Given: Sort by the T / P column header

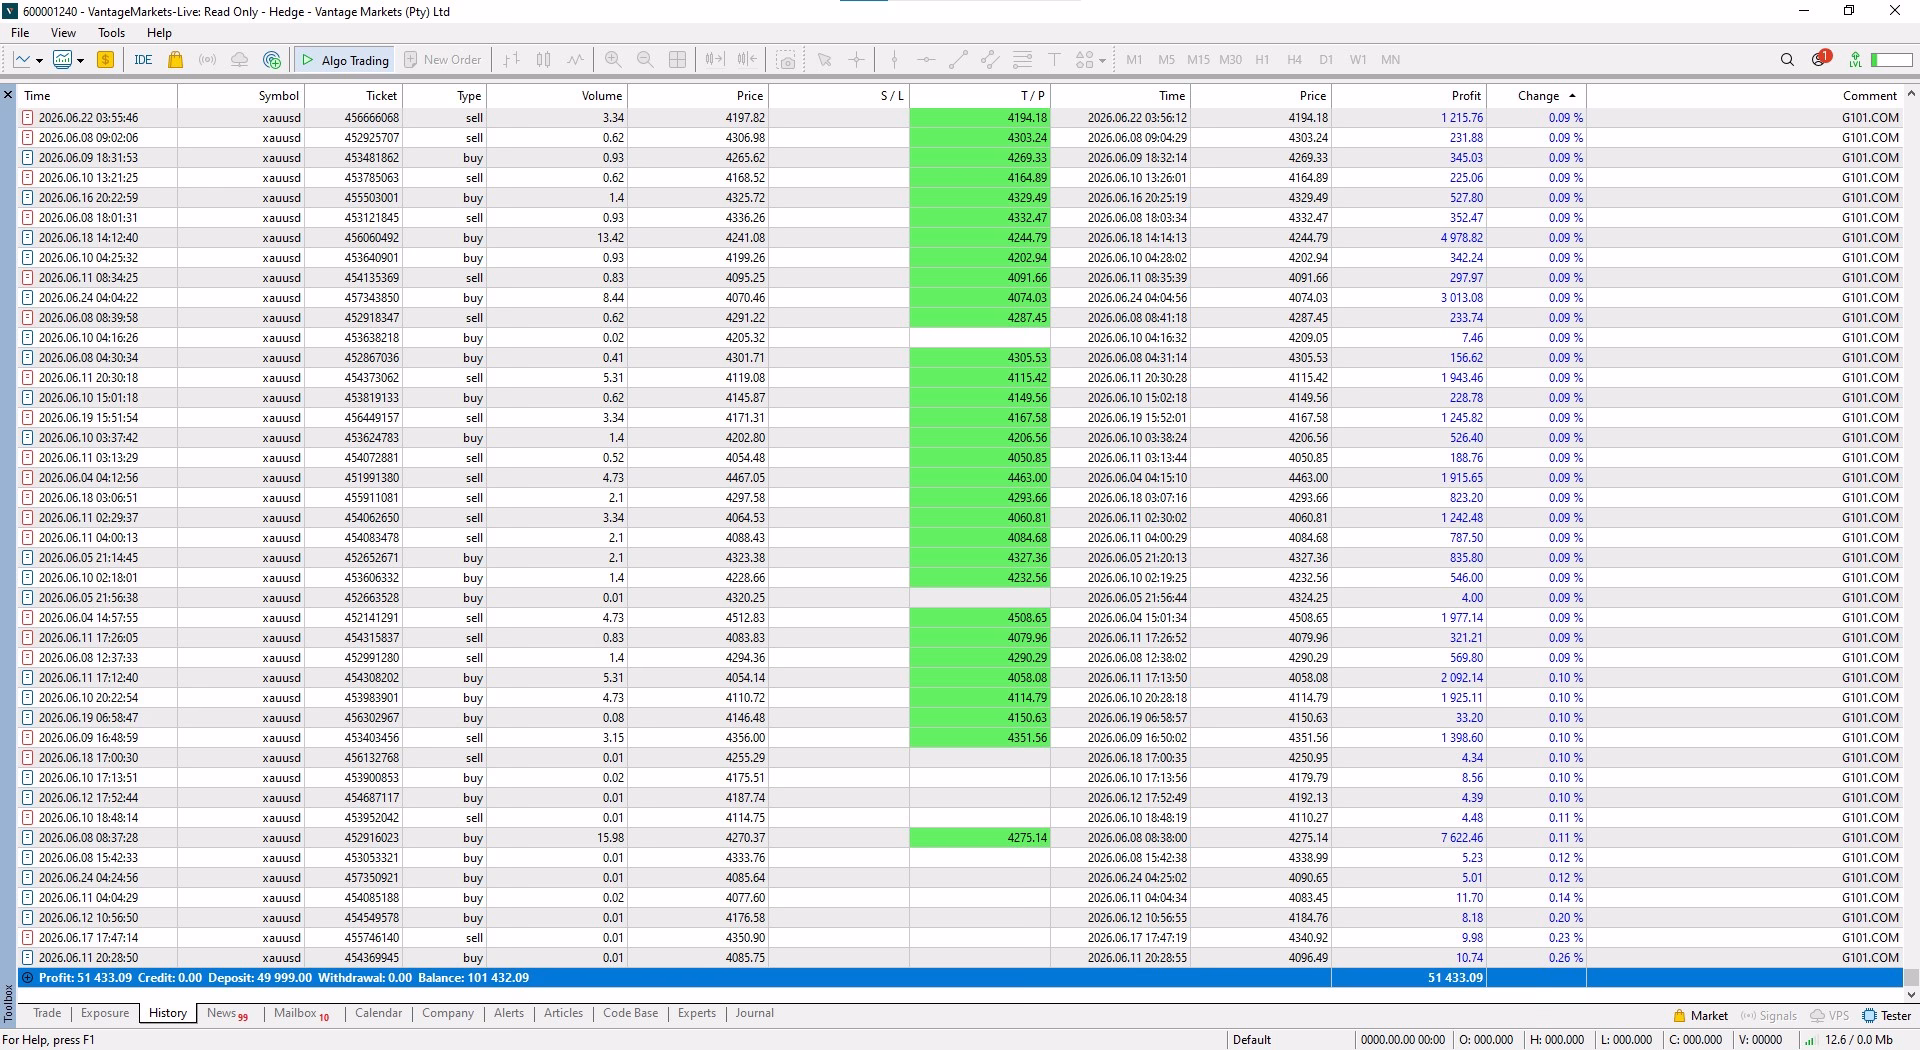Looking at the screenshot, I should pyautogui.click(x=980, y=96).
